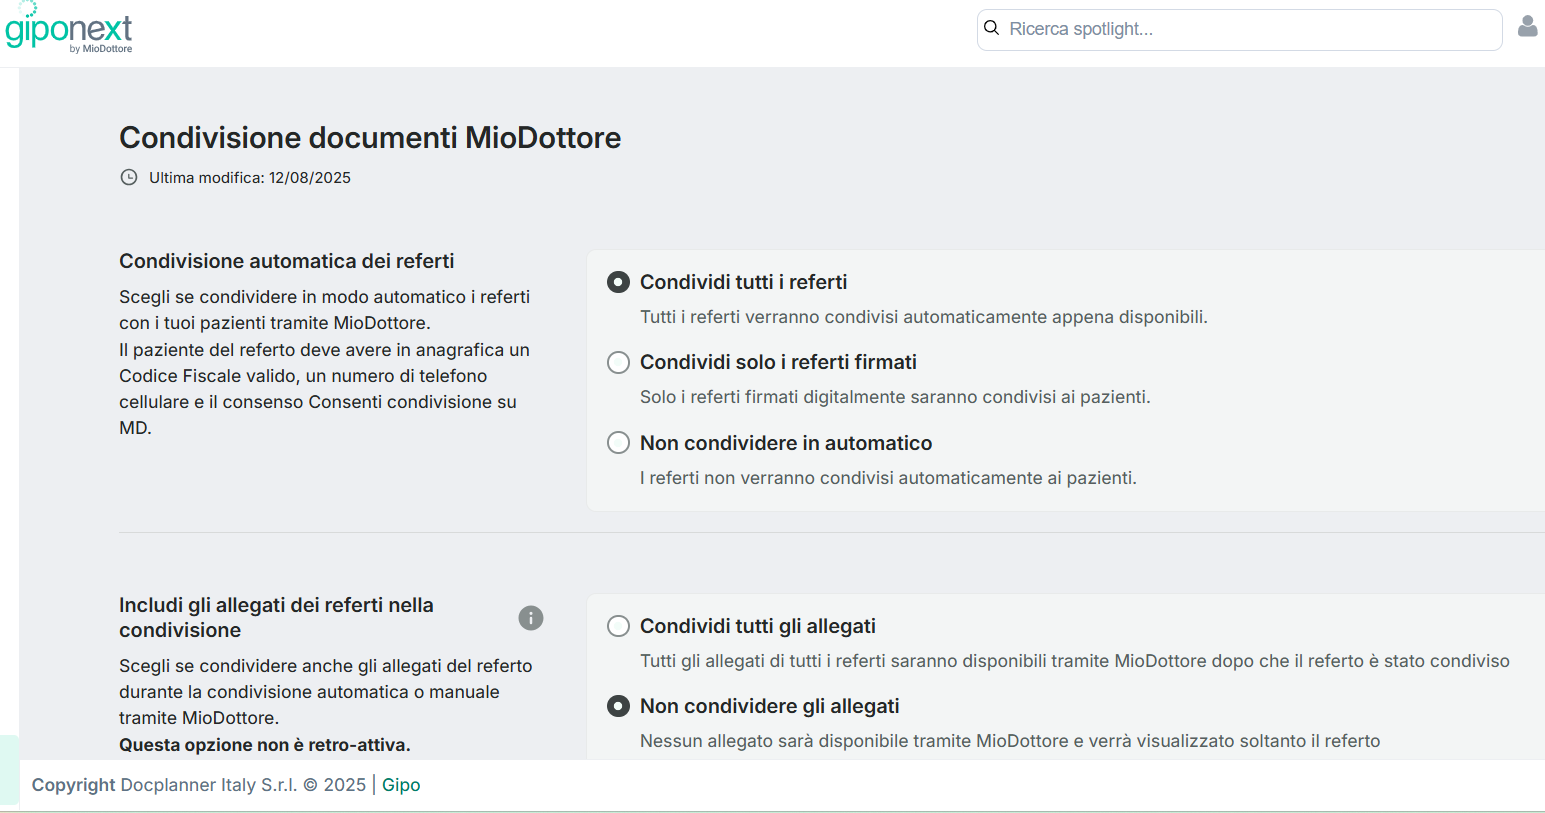Click 'Solo i referti firmati digitalmente' description text

coord(895,397)
